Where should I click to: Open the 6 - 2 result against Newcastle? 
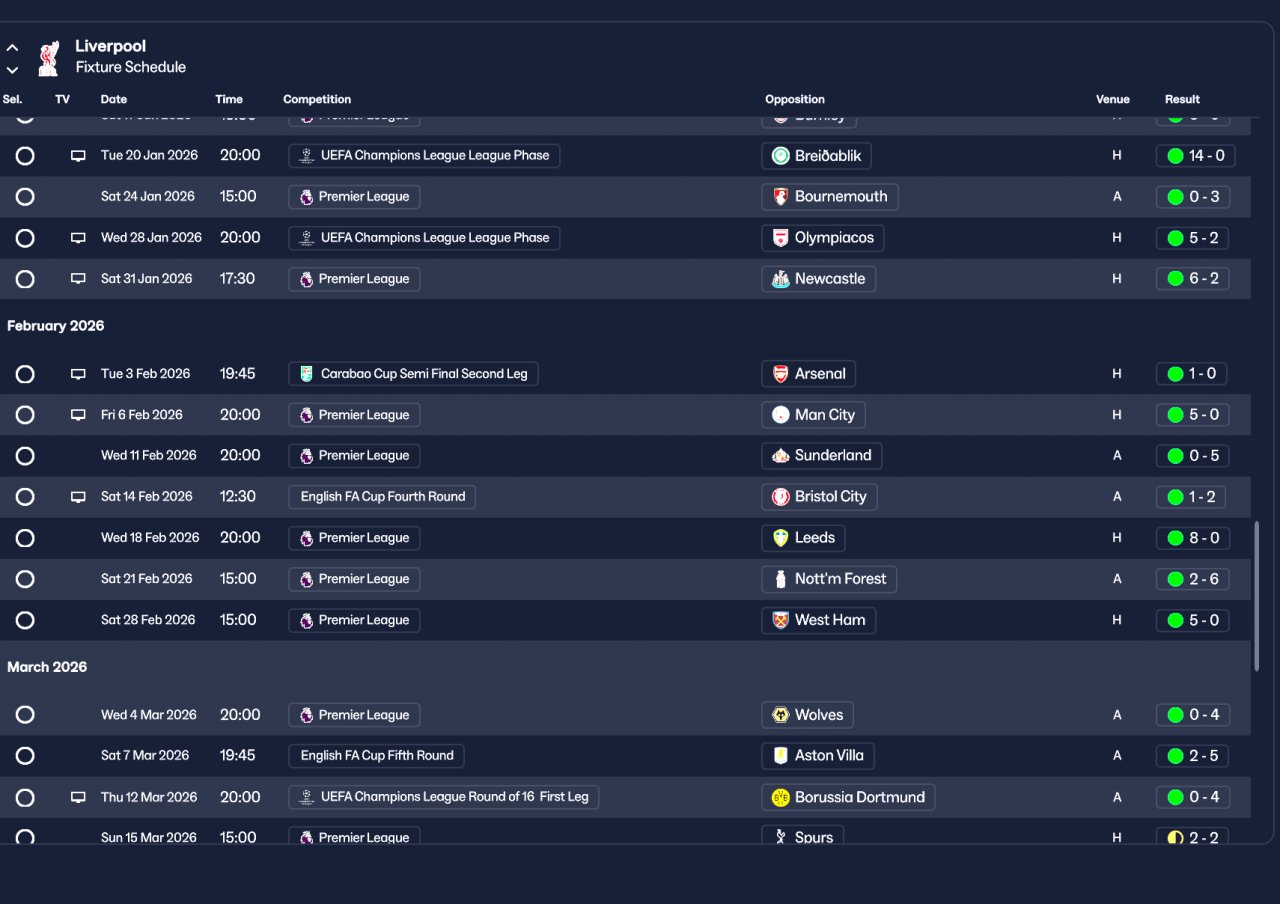pyautogui.click(x=1192, y=279)
